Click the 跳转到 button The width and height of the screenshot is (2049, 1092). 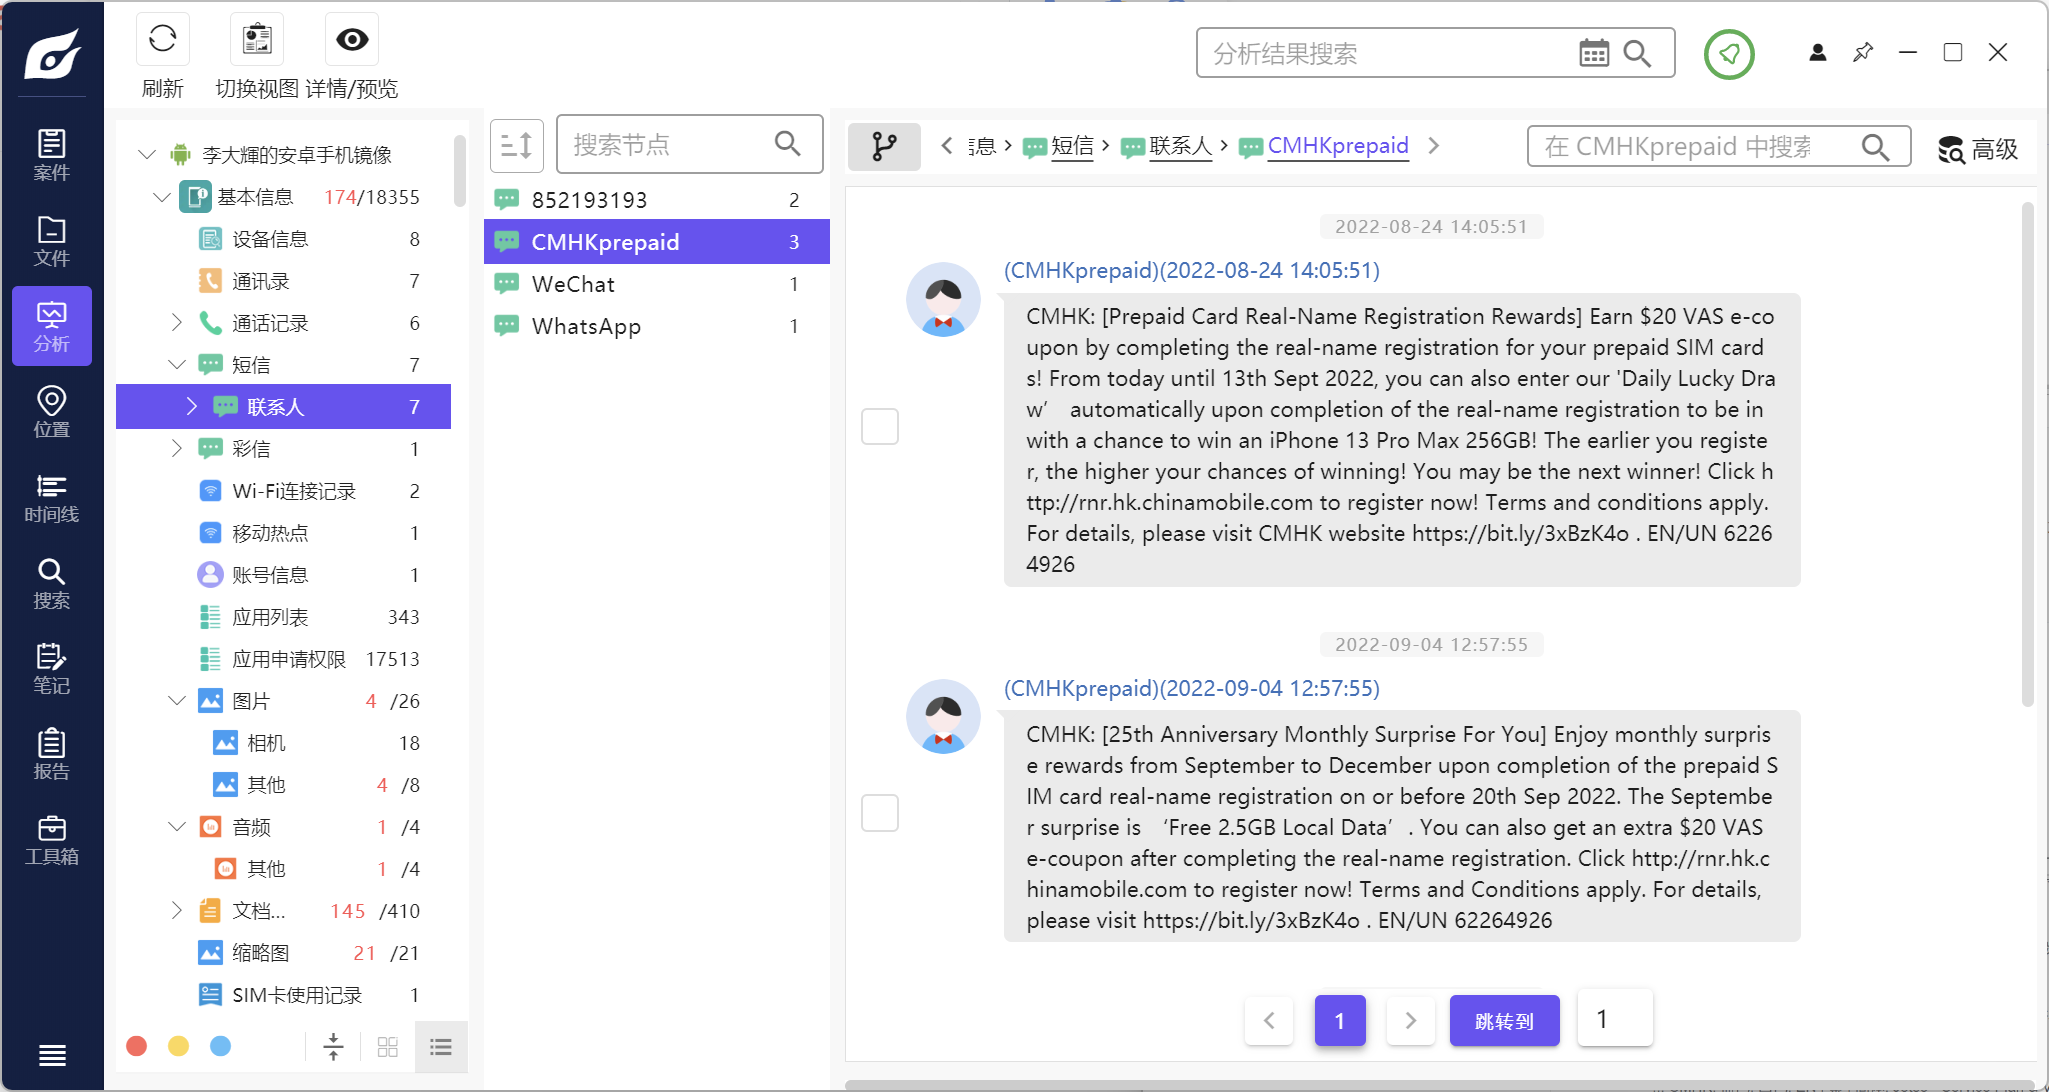1504,1021
